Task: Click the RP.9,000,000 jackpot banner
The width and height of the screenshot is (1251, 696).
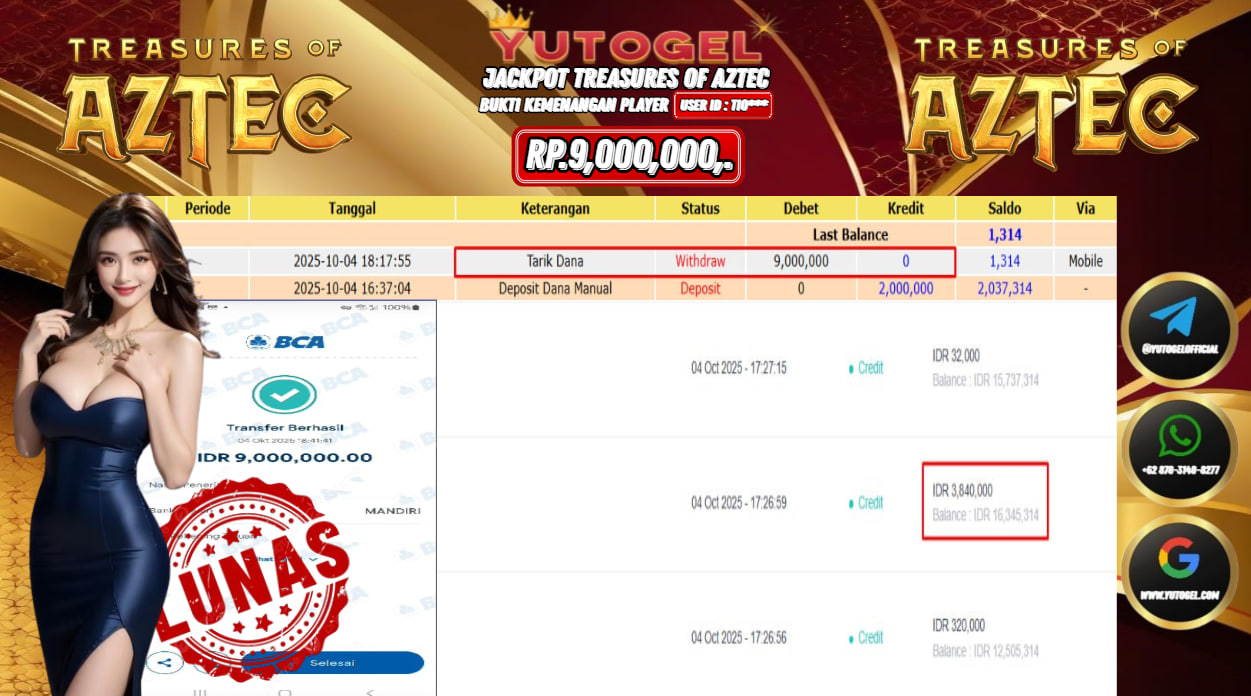Action: pyautogui.click(x=627, y=157)
